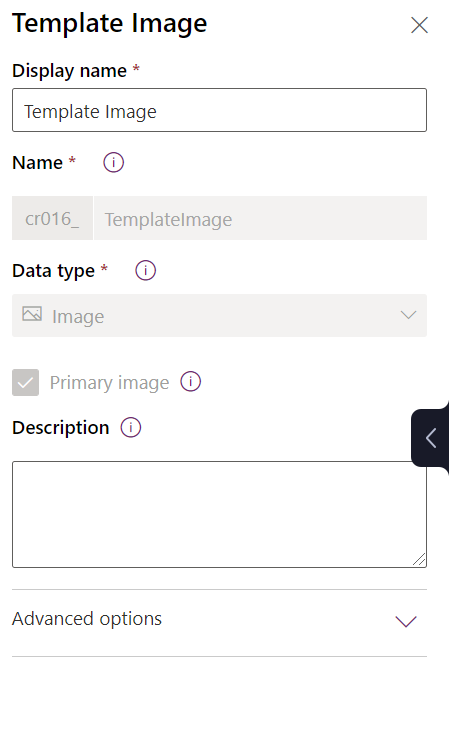
Task: Click the Template Image panel heading
Action: 110,23
